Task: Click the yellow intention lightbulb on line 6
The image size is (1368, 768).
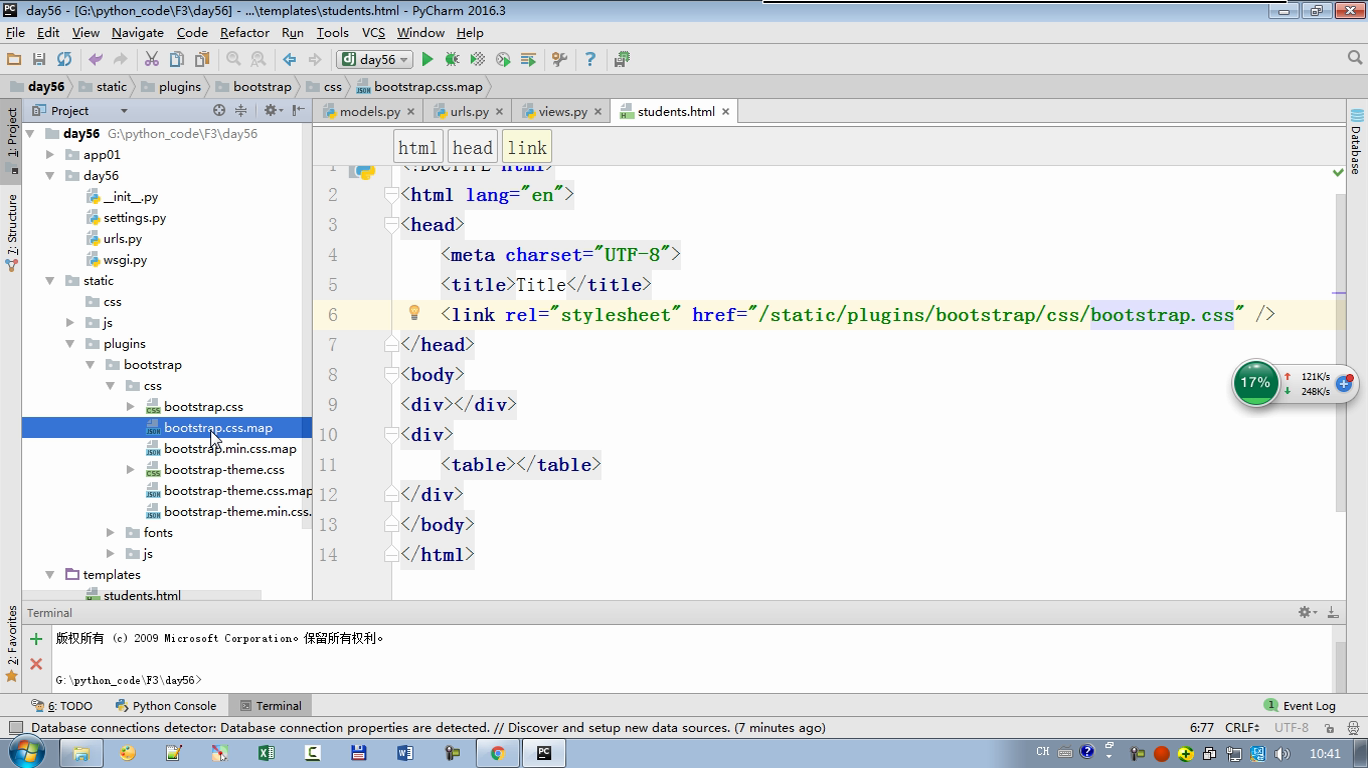Action: pyautogui.click(x=414, y=314)
